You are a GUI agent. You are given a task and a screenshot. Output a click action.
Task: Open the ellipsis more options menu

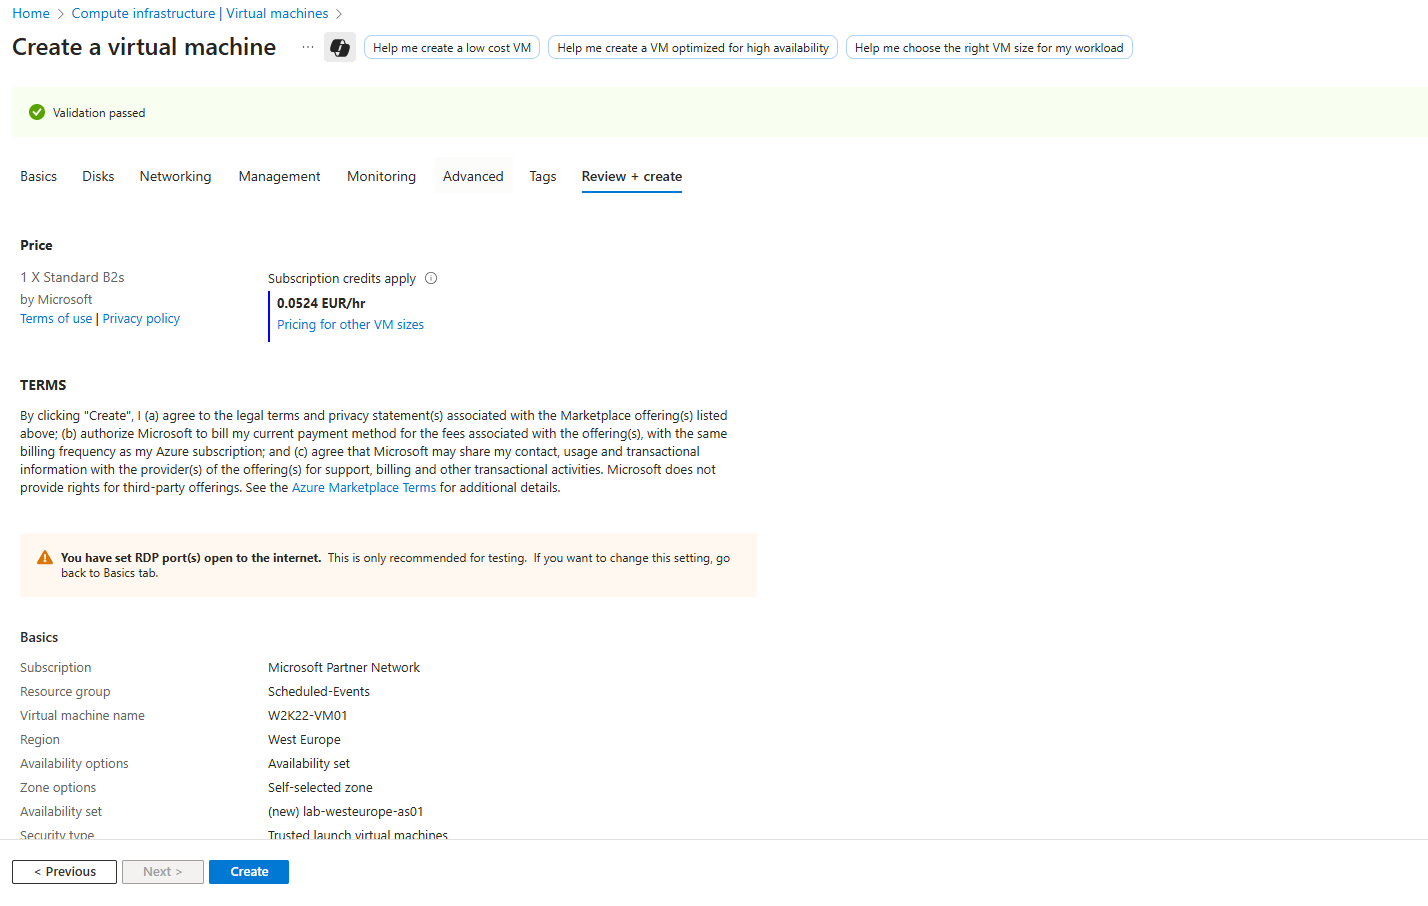(308, 47)
